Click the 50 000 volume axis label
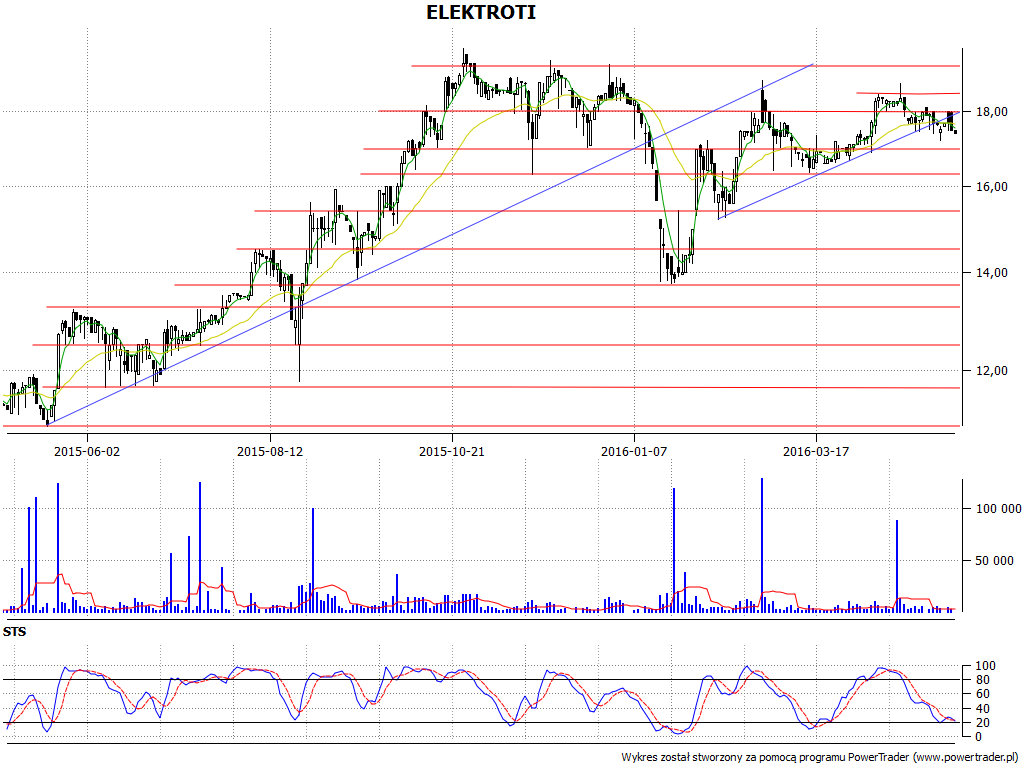 pos(995,560)
